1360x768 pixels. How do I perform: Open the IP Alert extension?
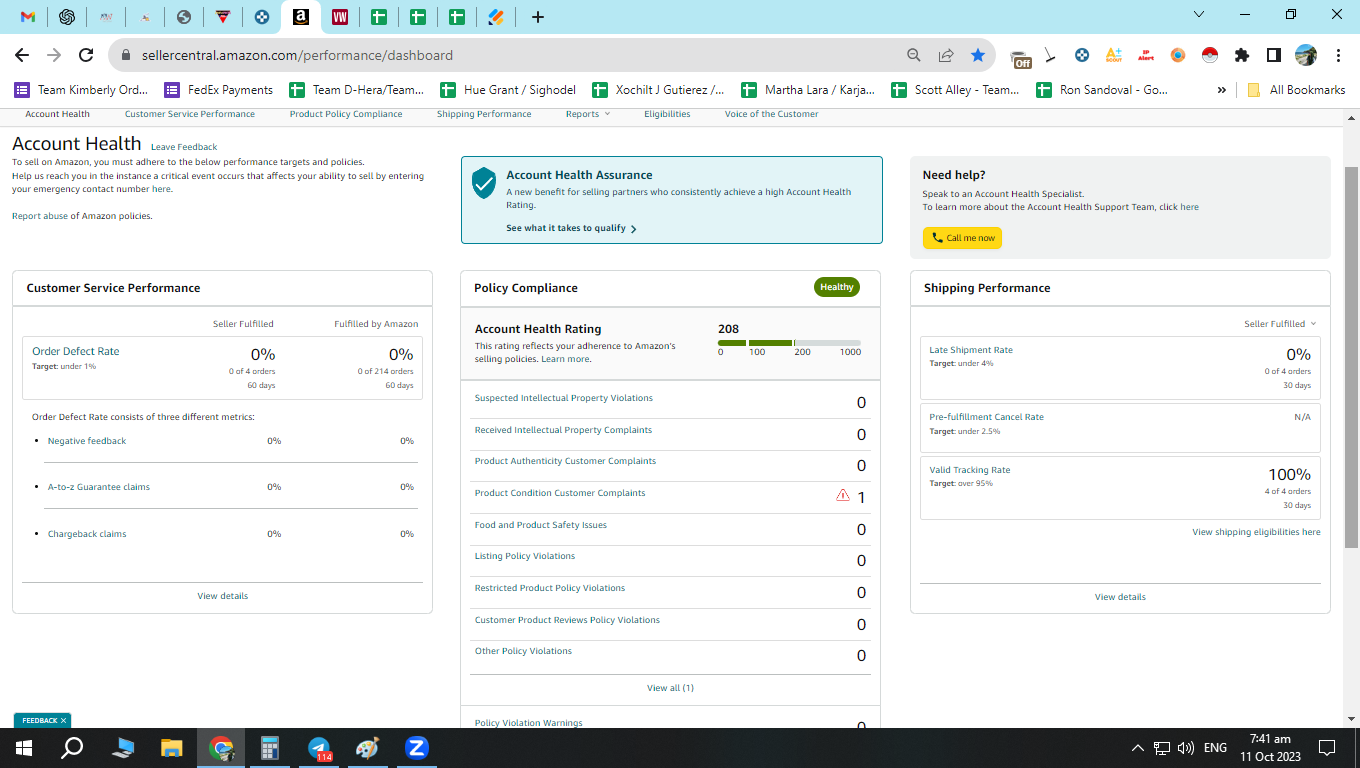[1146, 55]
